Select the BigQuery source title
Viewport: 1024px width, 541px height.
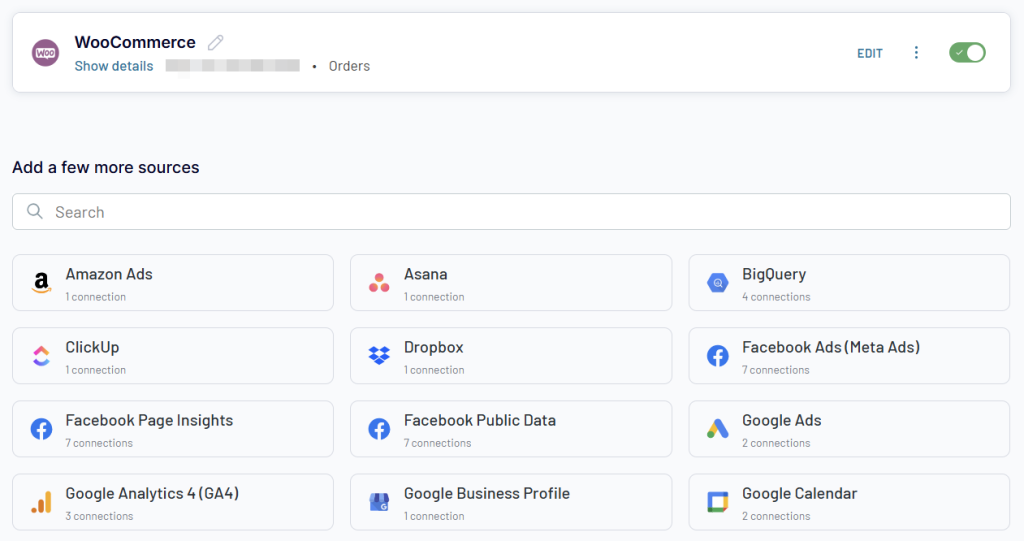(x=774, y=274)
